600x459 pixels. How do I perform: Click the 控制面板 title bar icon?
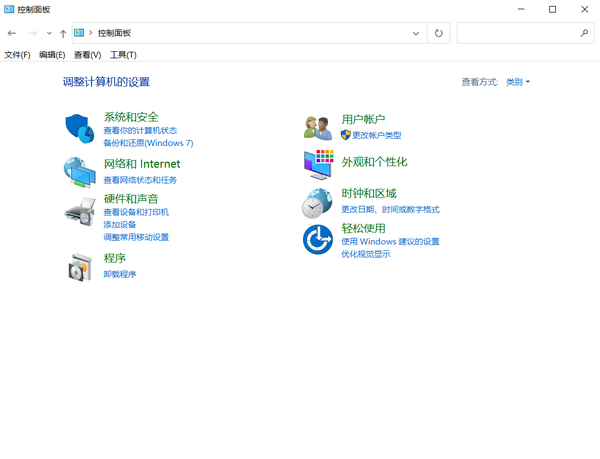point(9,9)
